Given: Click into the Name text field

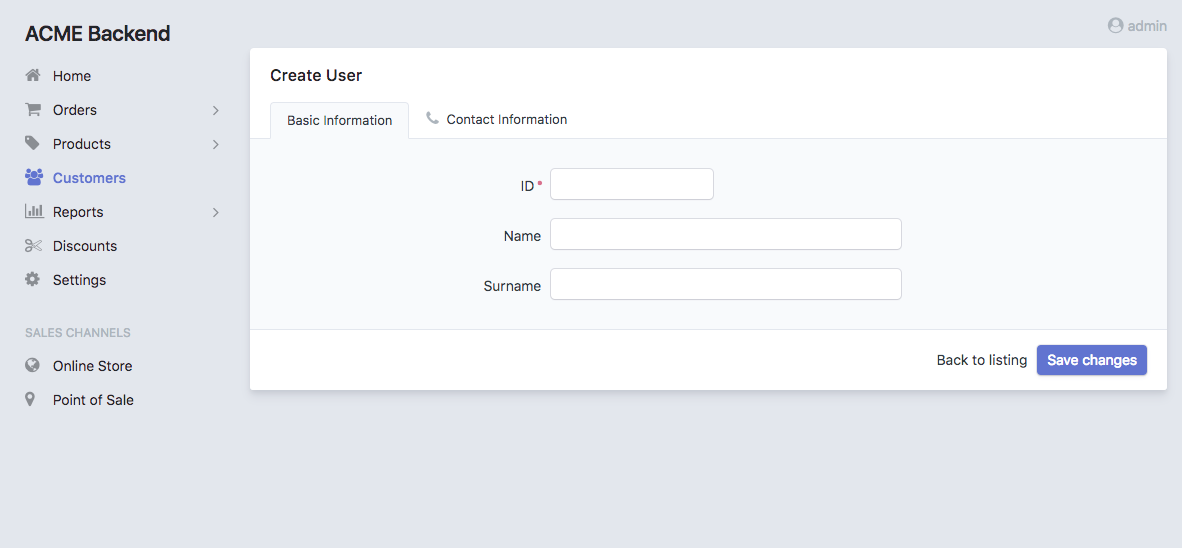Looking at the screenshot, I should click(x=725, y=234).
